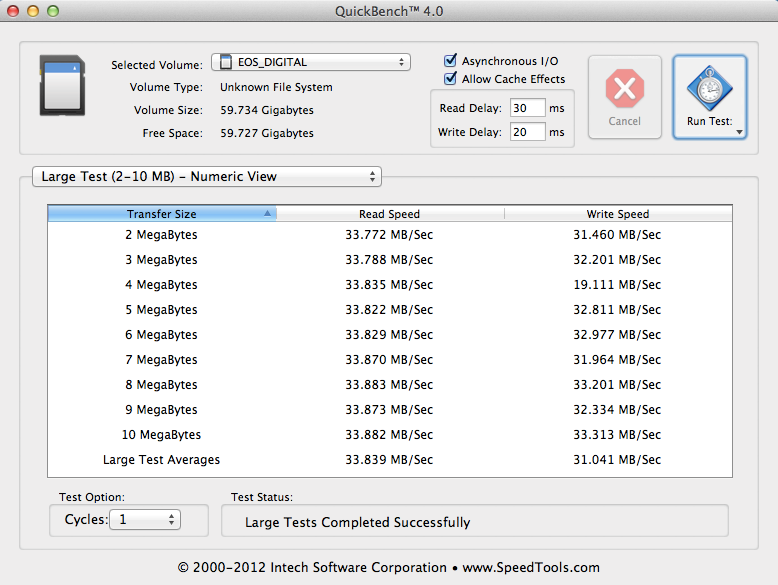The height and width of the screenshot is (585, 778).
Task: Sort by Read Speed column header
Action: pyautogui.click(x=389, y=214)
